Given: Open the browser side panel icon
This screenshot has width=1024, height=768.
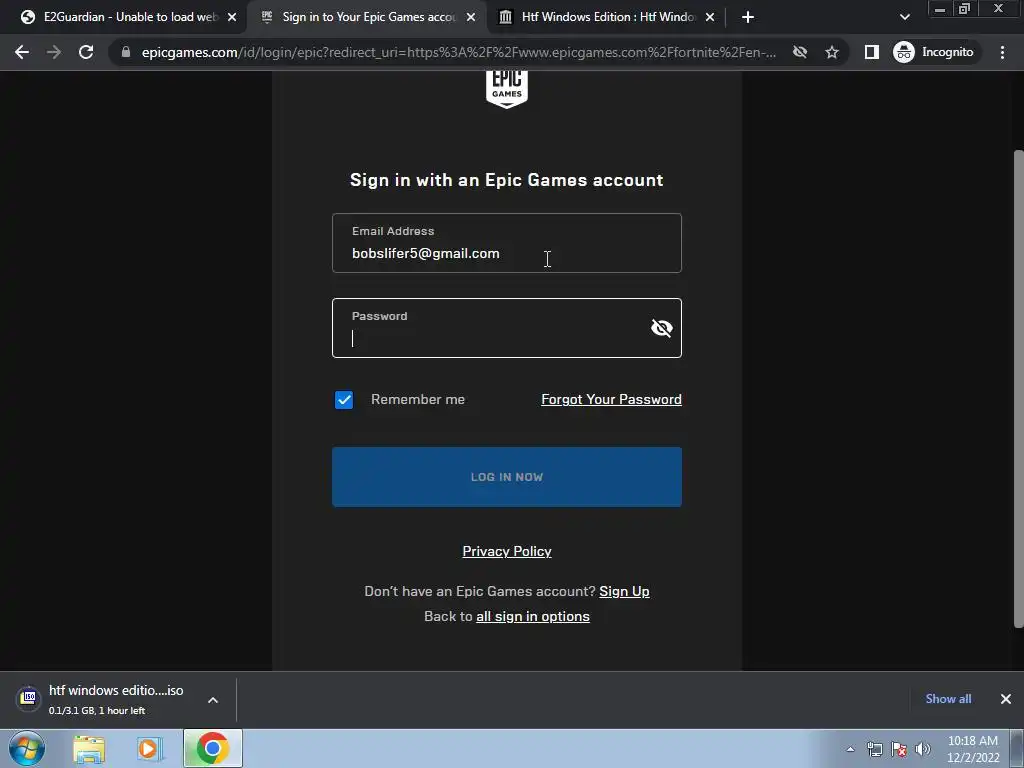Looking at the screenshot, I should pyautogui.click(x=871, y=52).
